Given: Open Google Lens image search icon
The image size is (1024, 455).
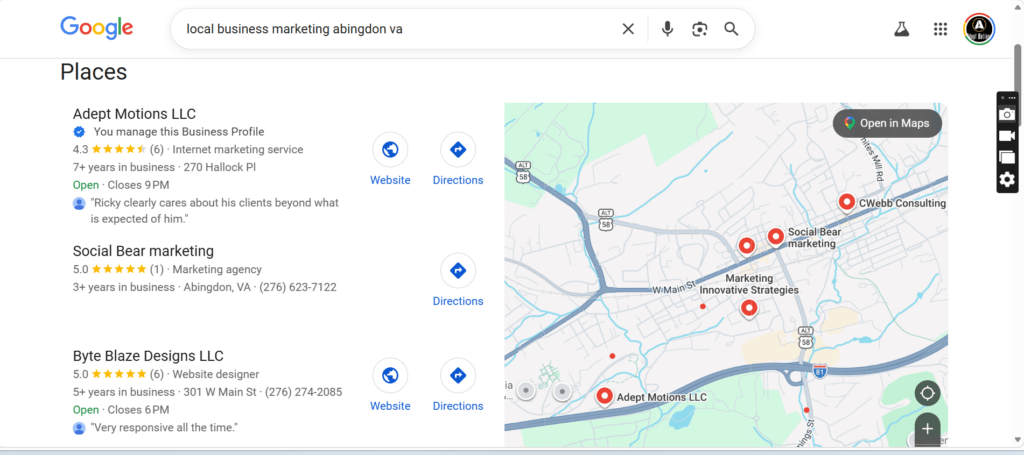Looking at the screenshot, I should click(699, 29).
